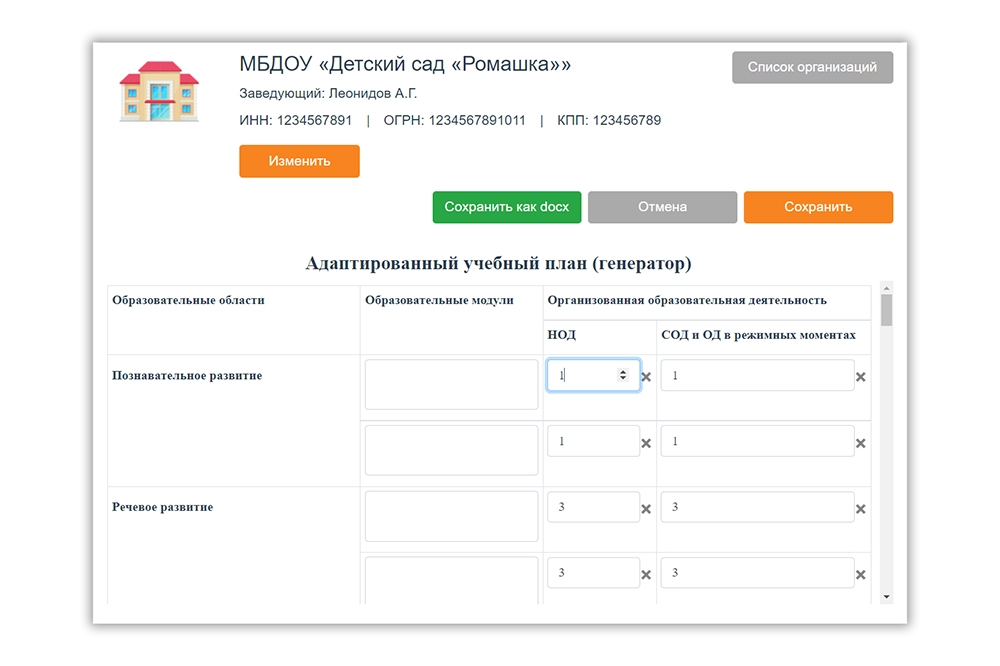This screenshot has width=1000, height=666.
Task: Clear НОД value in first Познавательное развитие row
Action: 646,377
